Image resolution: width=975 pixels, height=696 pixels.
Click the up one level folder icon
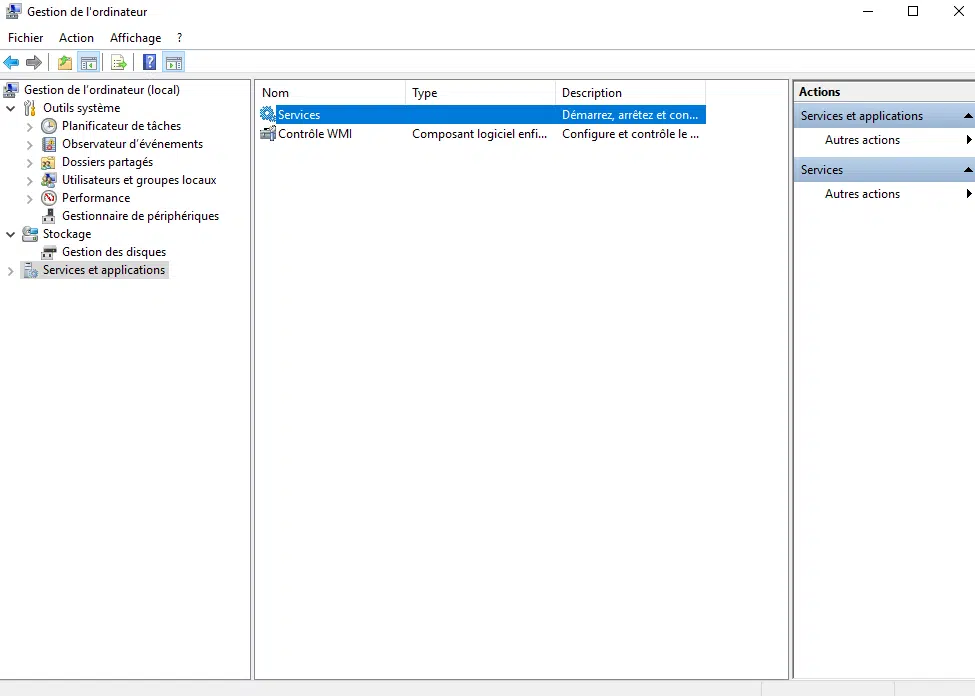65,62
